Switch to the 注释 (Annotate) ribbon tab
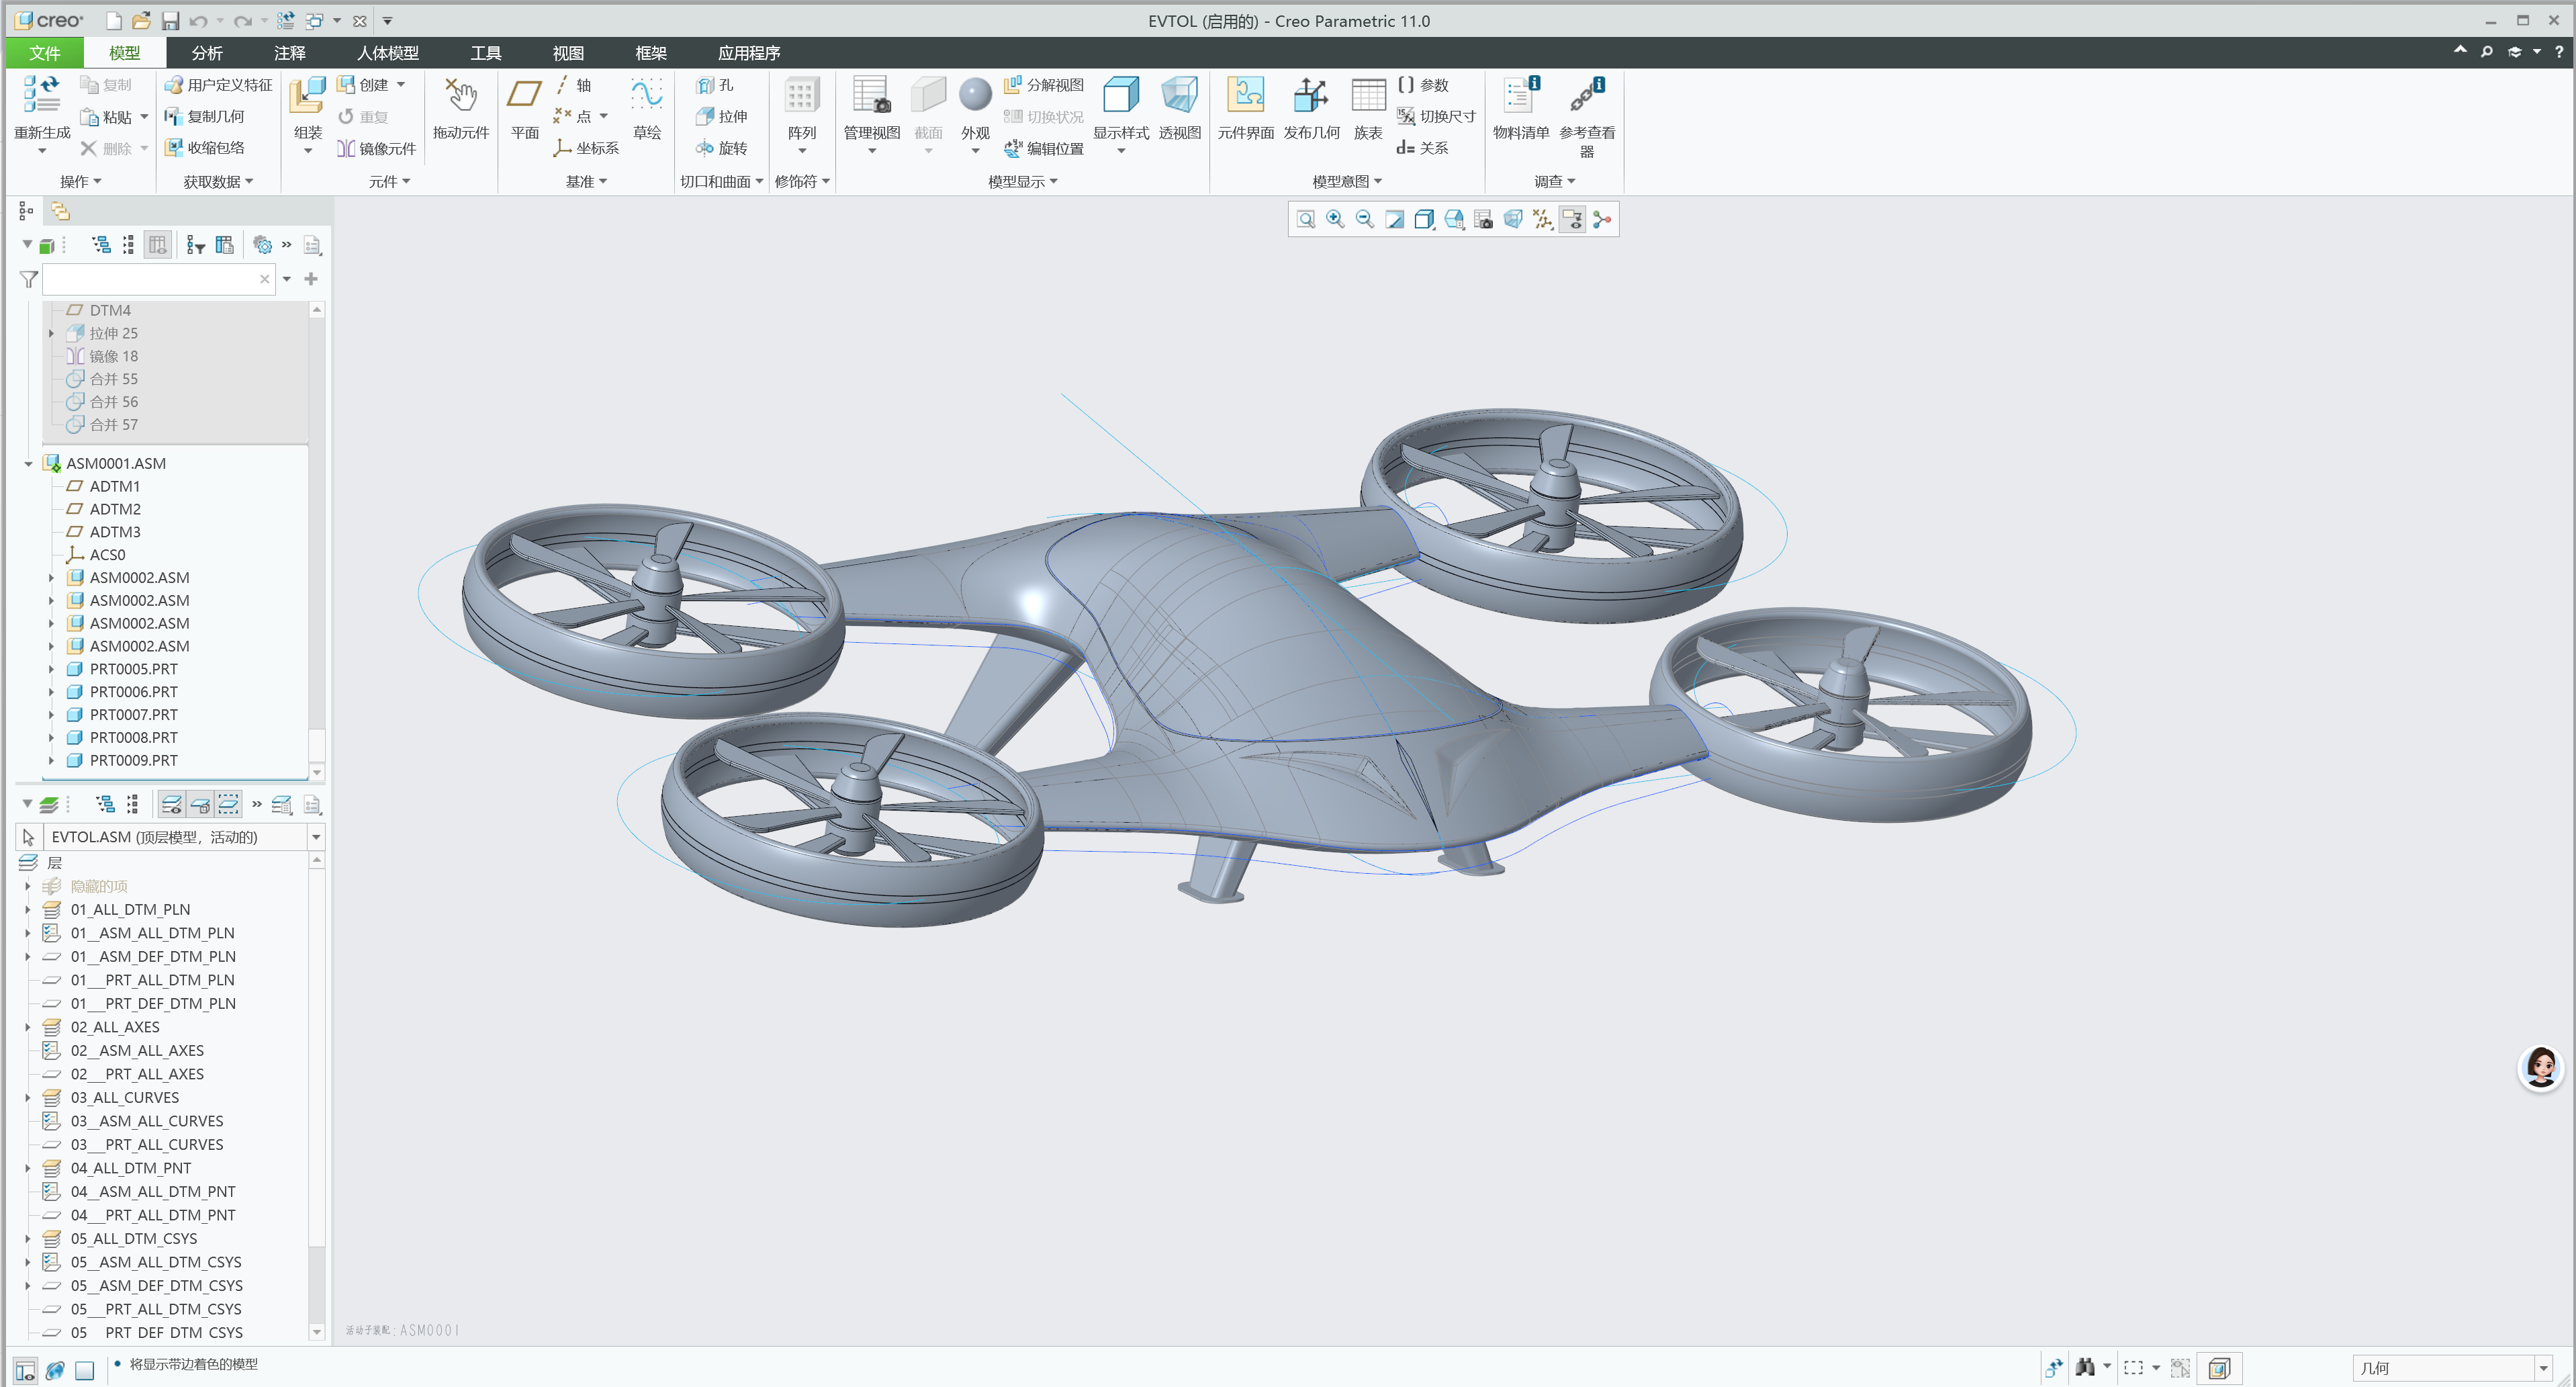 point(290,53)
